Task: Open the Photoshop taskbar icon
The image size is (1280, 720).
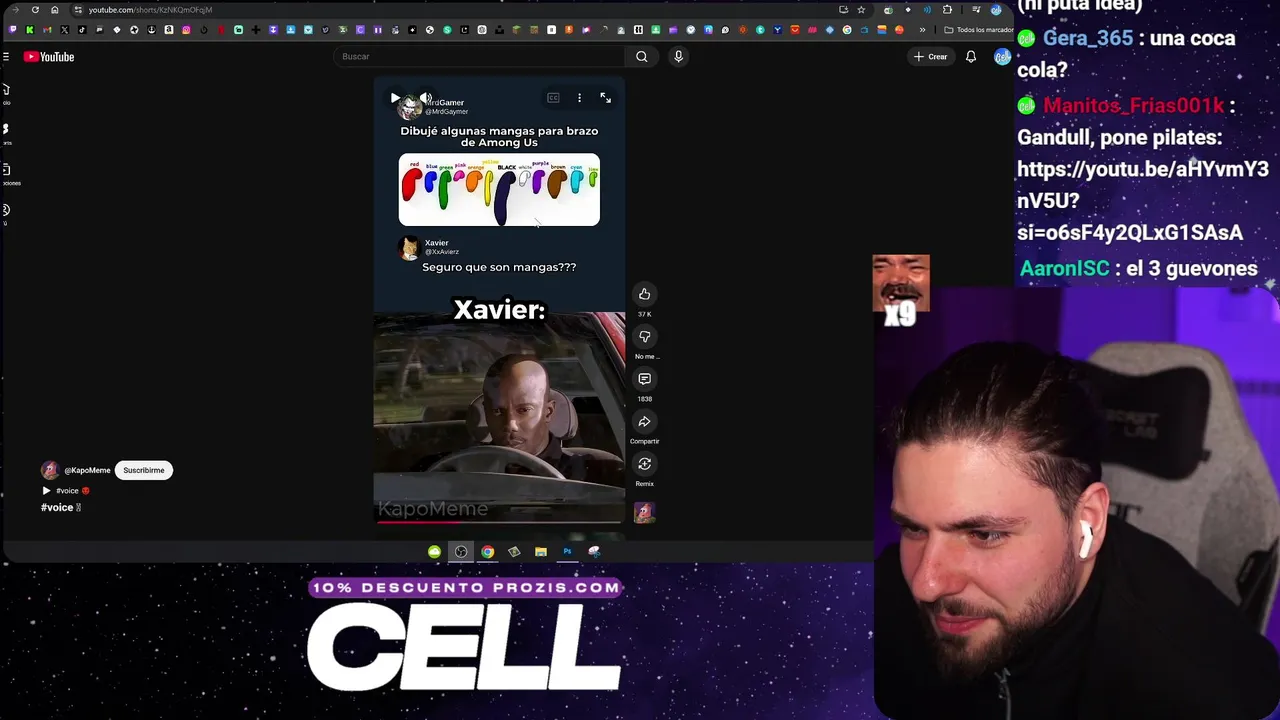Action: pyautogui.click(x=567, y=551)
